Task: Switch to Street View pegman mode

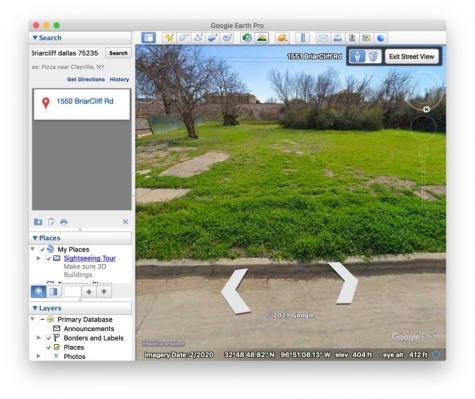Action: pos(357,56)
